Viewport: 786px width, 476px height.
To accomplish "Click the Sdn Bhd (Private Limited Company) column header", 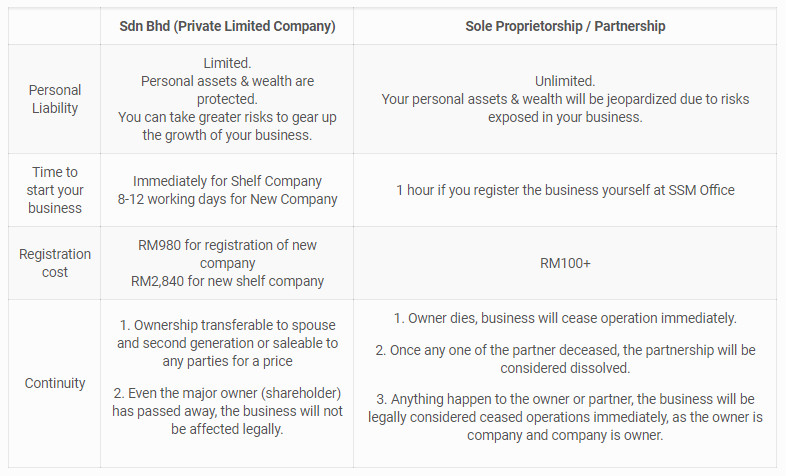I will (x=227, y=26).
